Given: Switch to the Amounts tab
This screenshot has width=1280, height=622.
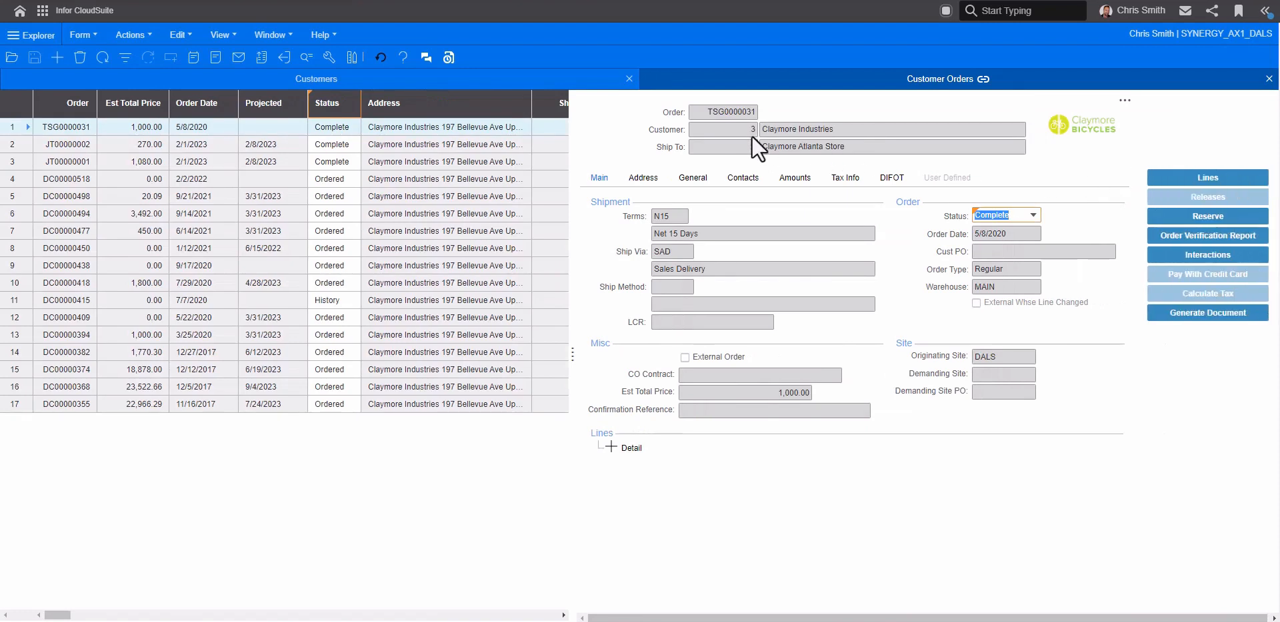Looking at the screenshot, I should click(x=795, y=178).
